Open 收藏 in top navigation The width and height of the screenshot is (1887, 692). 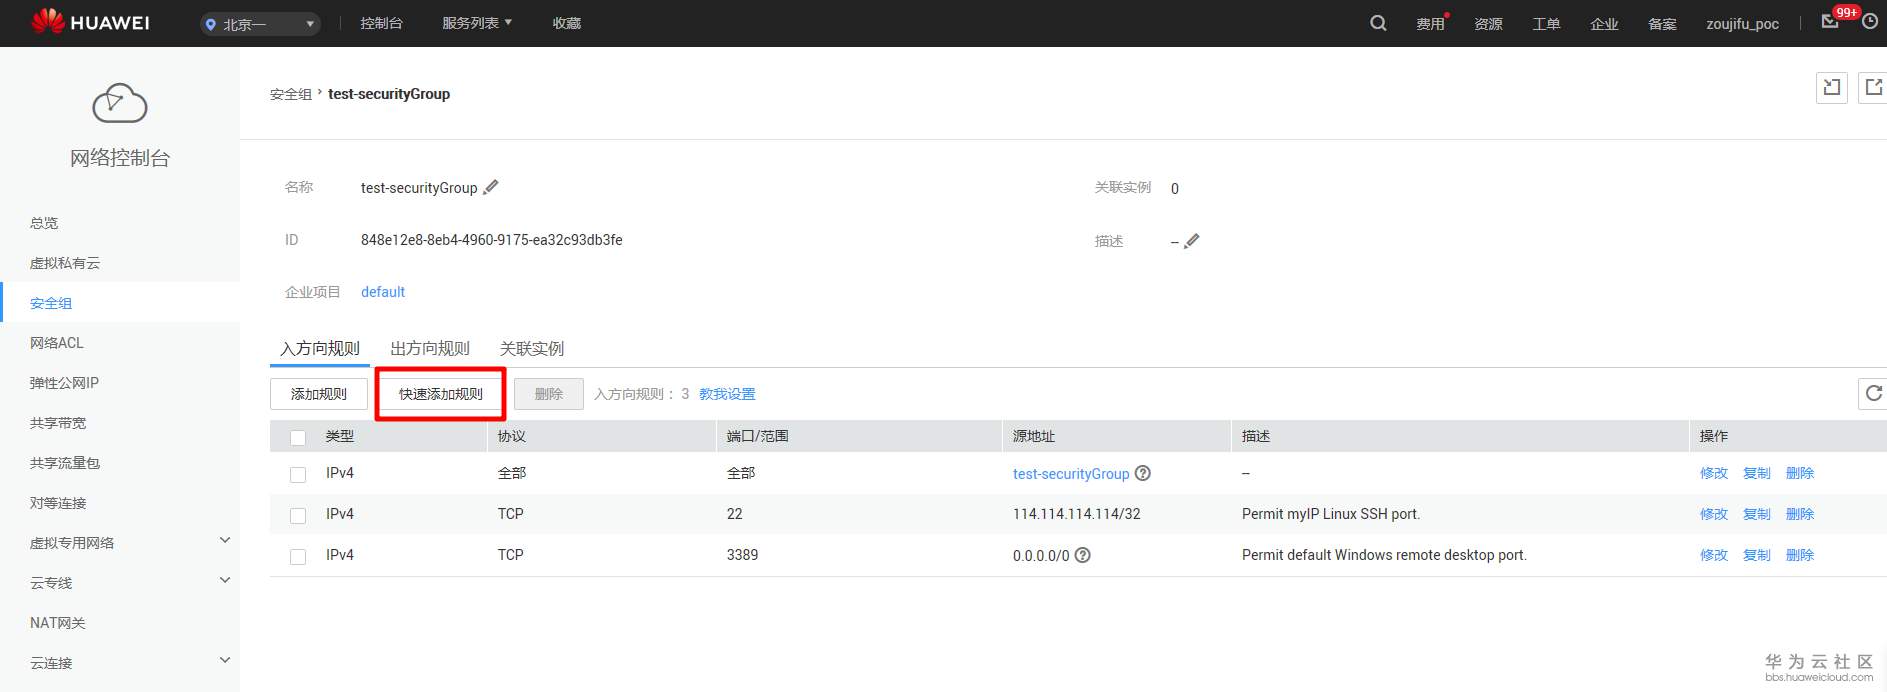coord(567,23)
